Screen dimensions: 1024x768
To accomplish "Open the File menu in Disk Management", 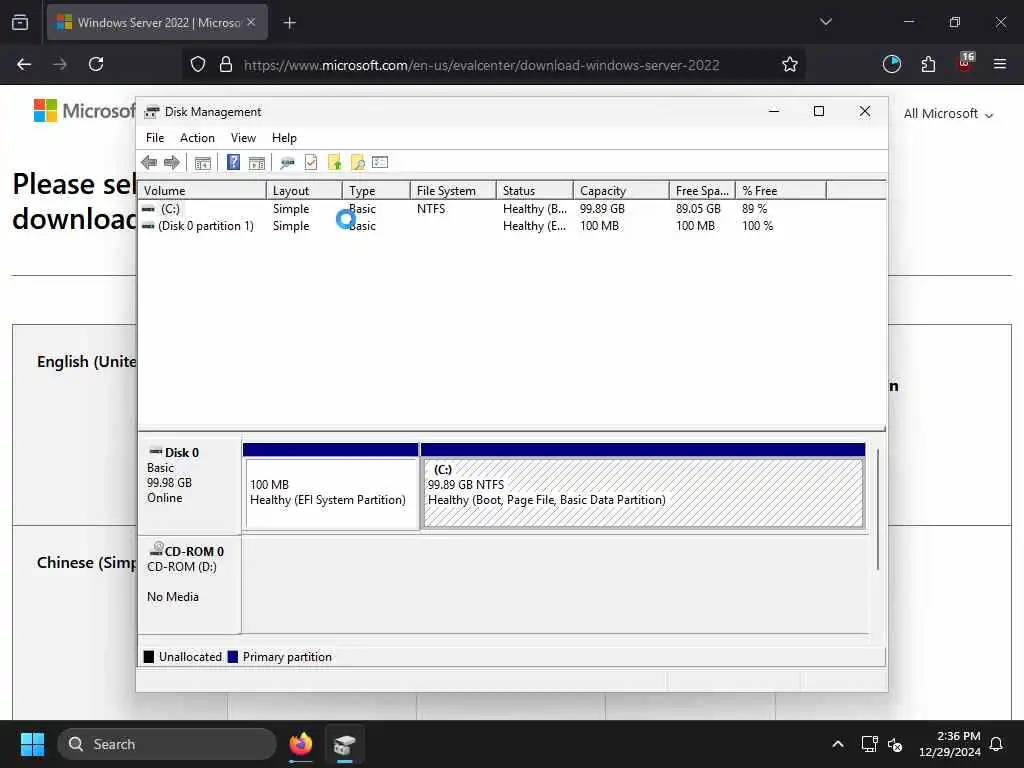I will coord(155,138).
